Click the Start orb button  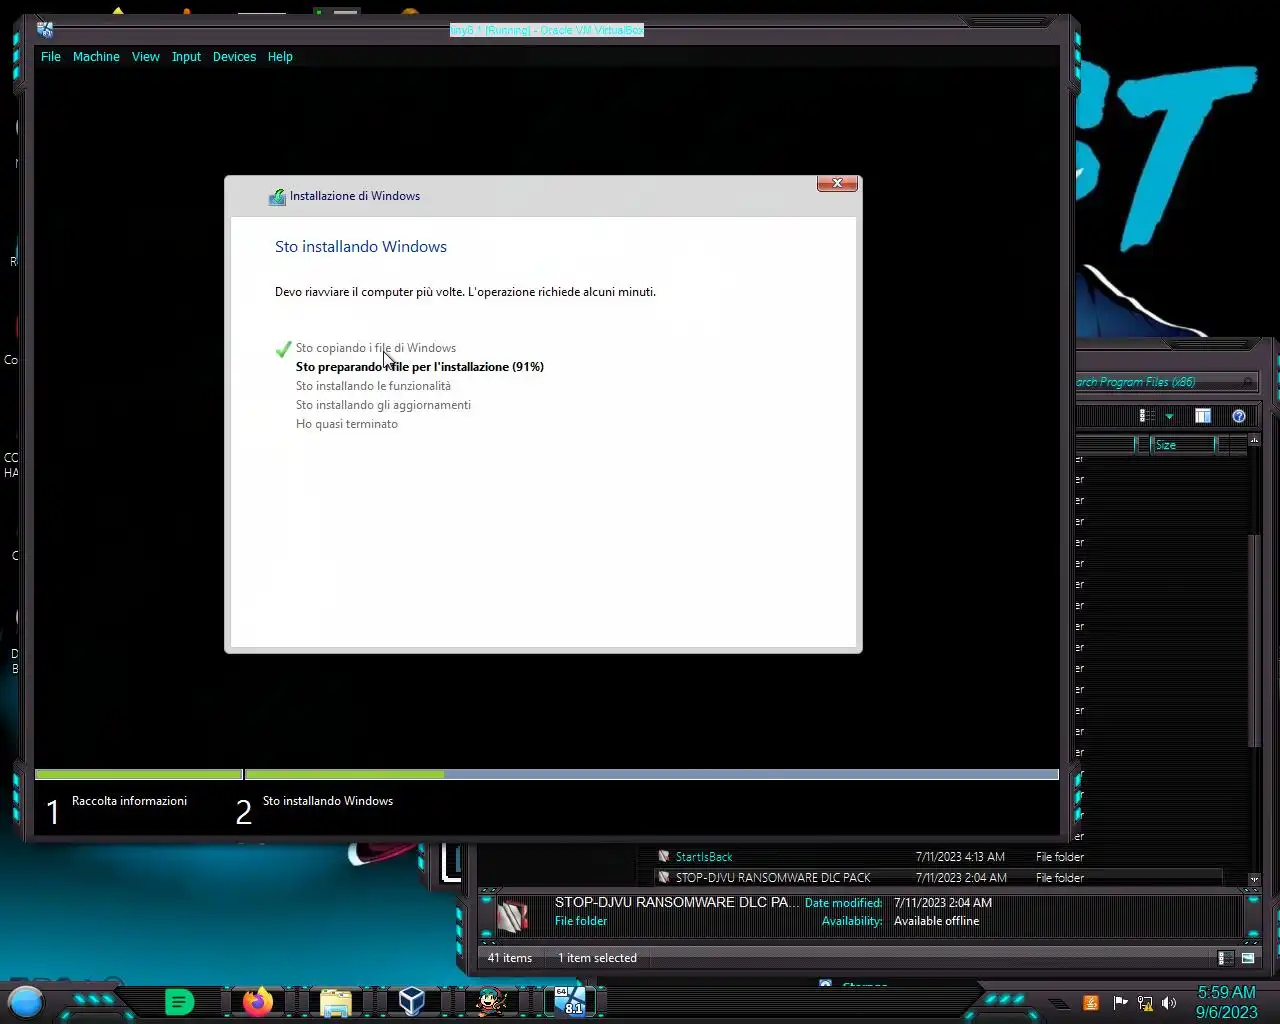point(26,1001)
